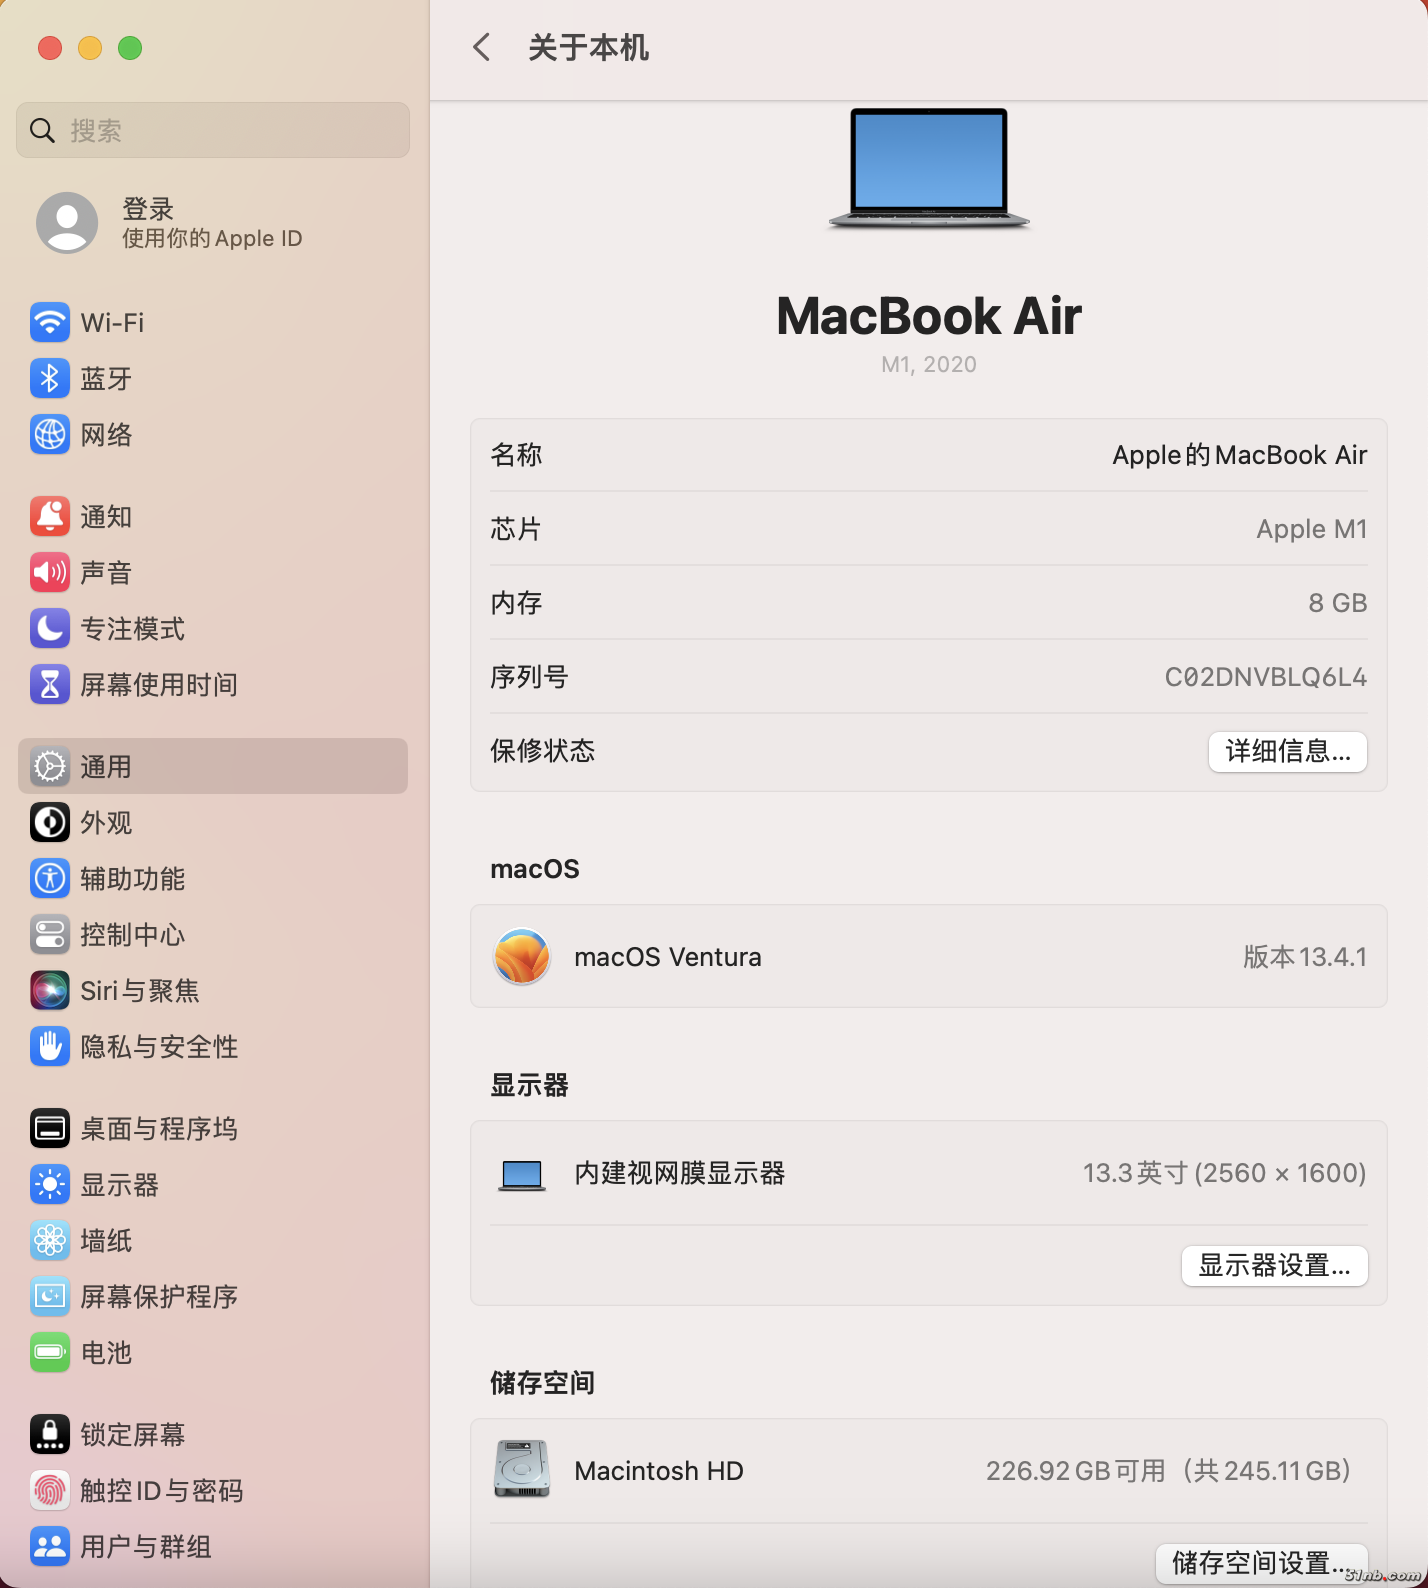Go back using the chevron arrow
The width and height of the screenshot is (1428, 1588).
click(x=482, y=47)
